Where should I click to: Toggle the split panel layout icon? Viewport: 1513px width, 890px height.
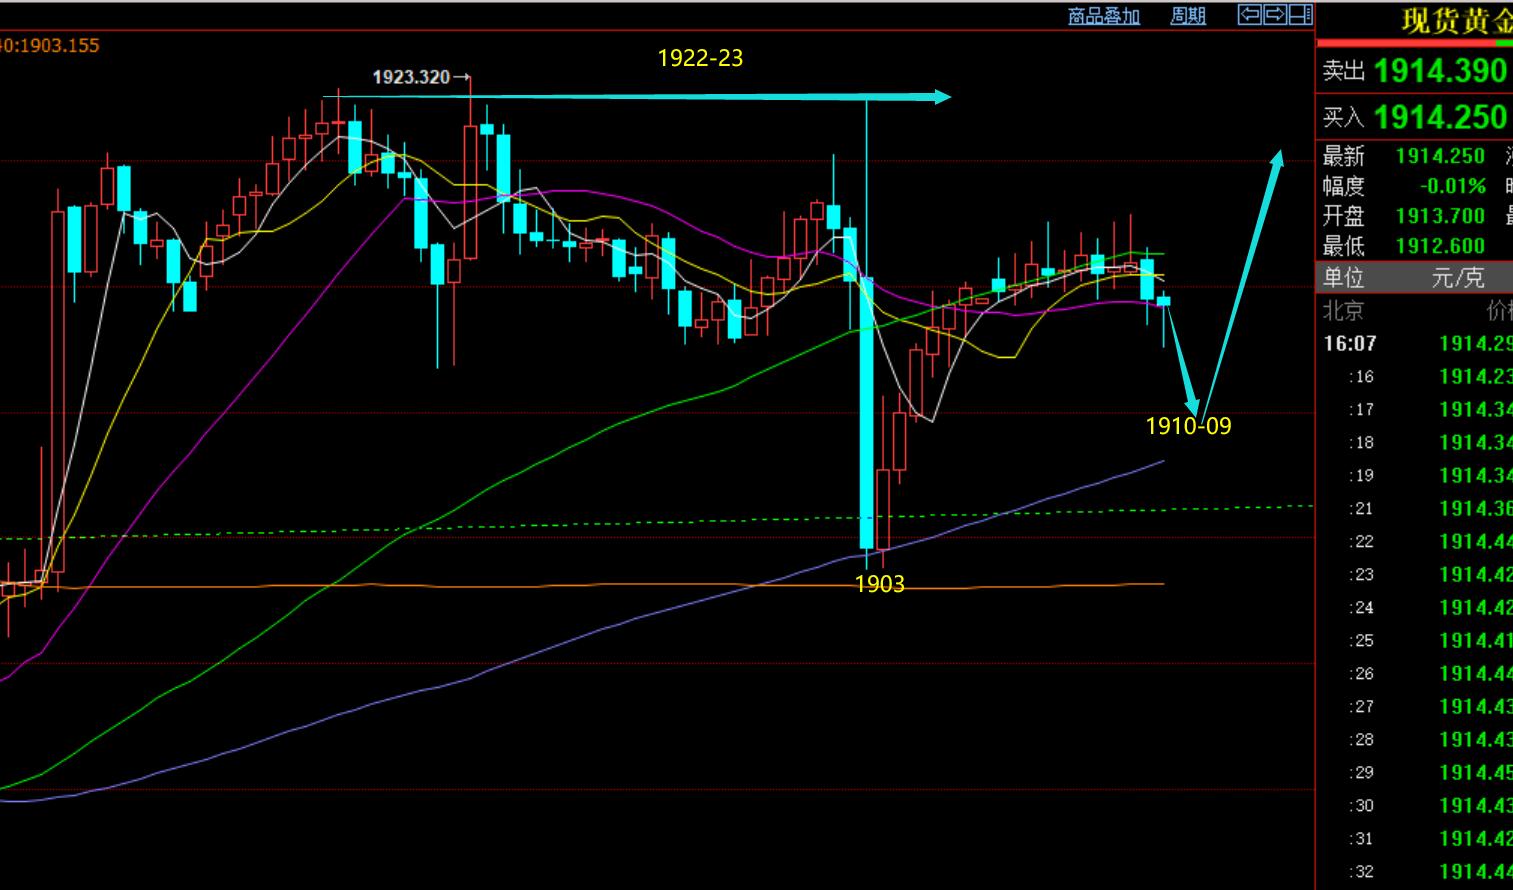[x=1300, y=14]
